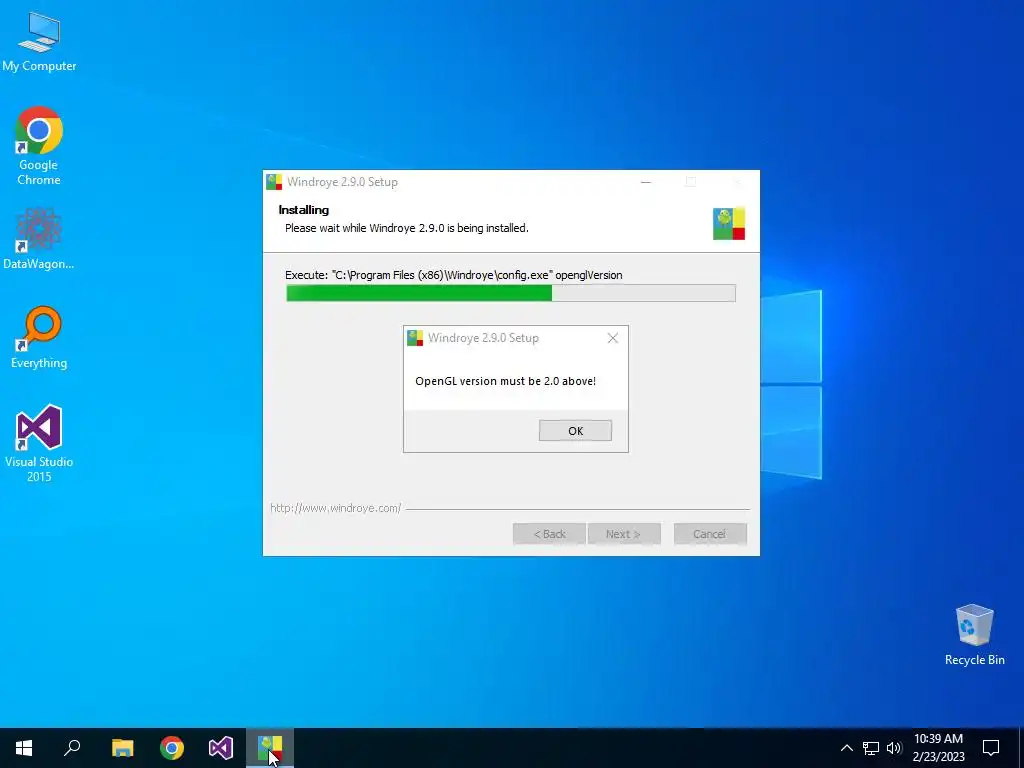The width and height of the screenshot is (1024, 768).
Task: Click Windroye icon in OpenGL dialog title
Action: (x=415, y=338)
